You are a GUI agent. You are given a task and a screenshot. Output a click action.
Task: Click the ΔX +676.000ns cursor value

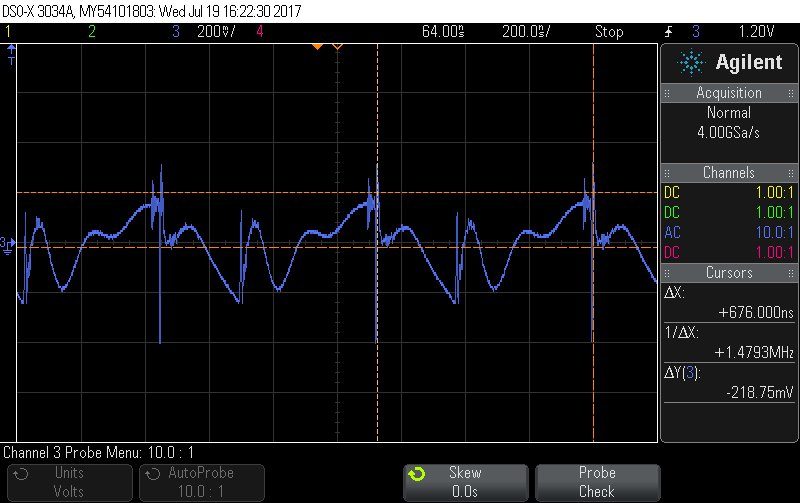pos(756,312)
